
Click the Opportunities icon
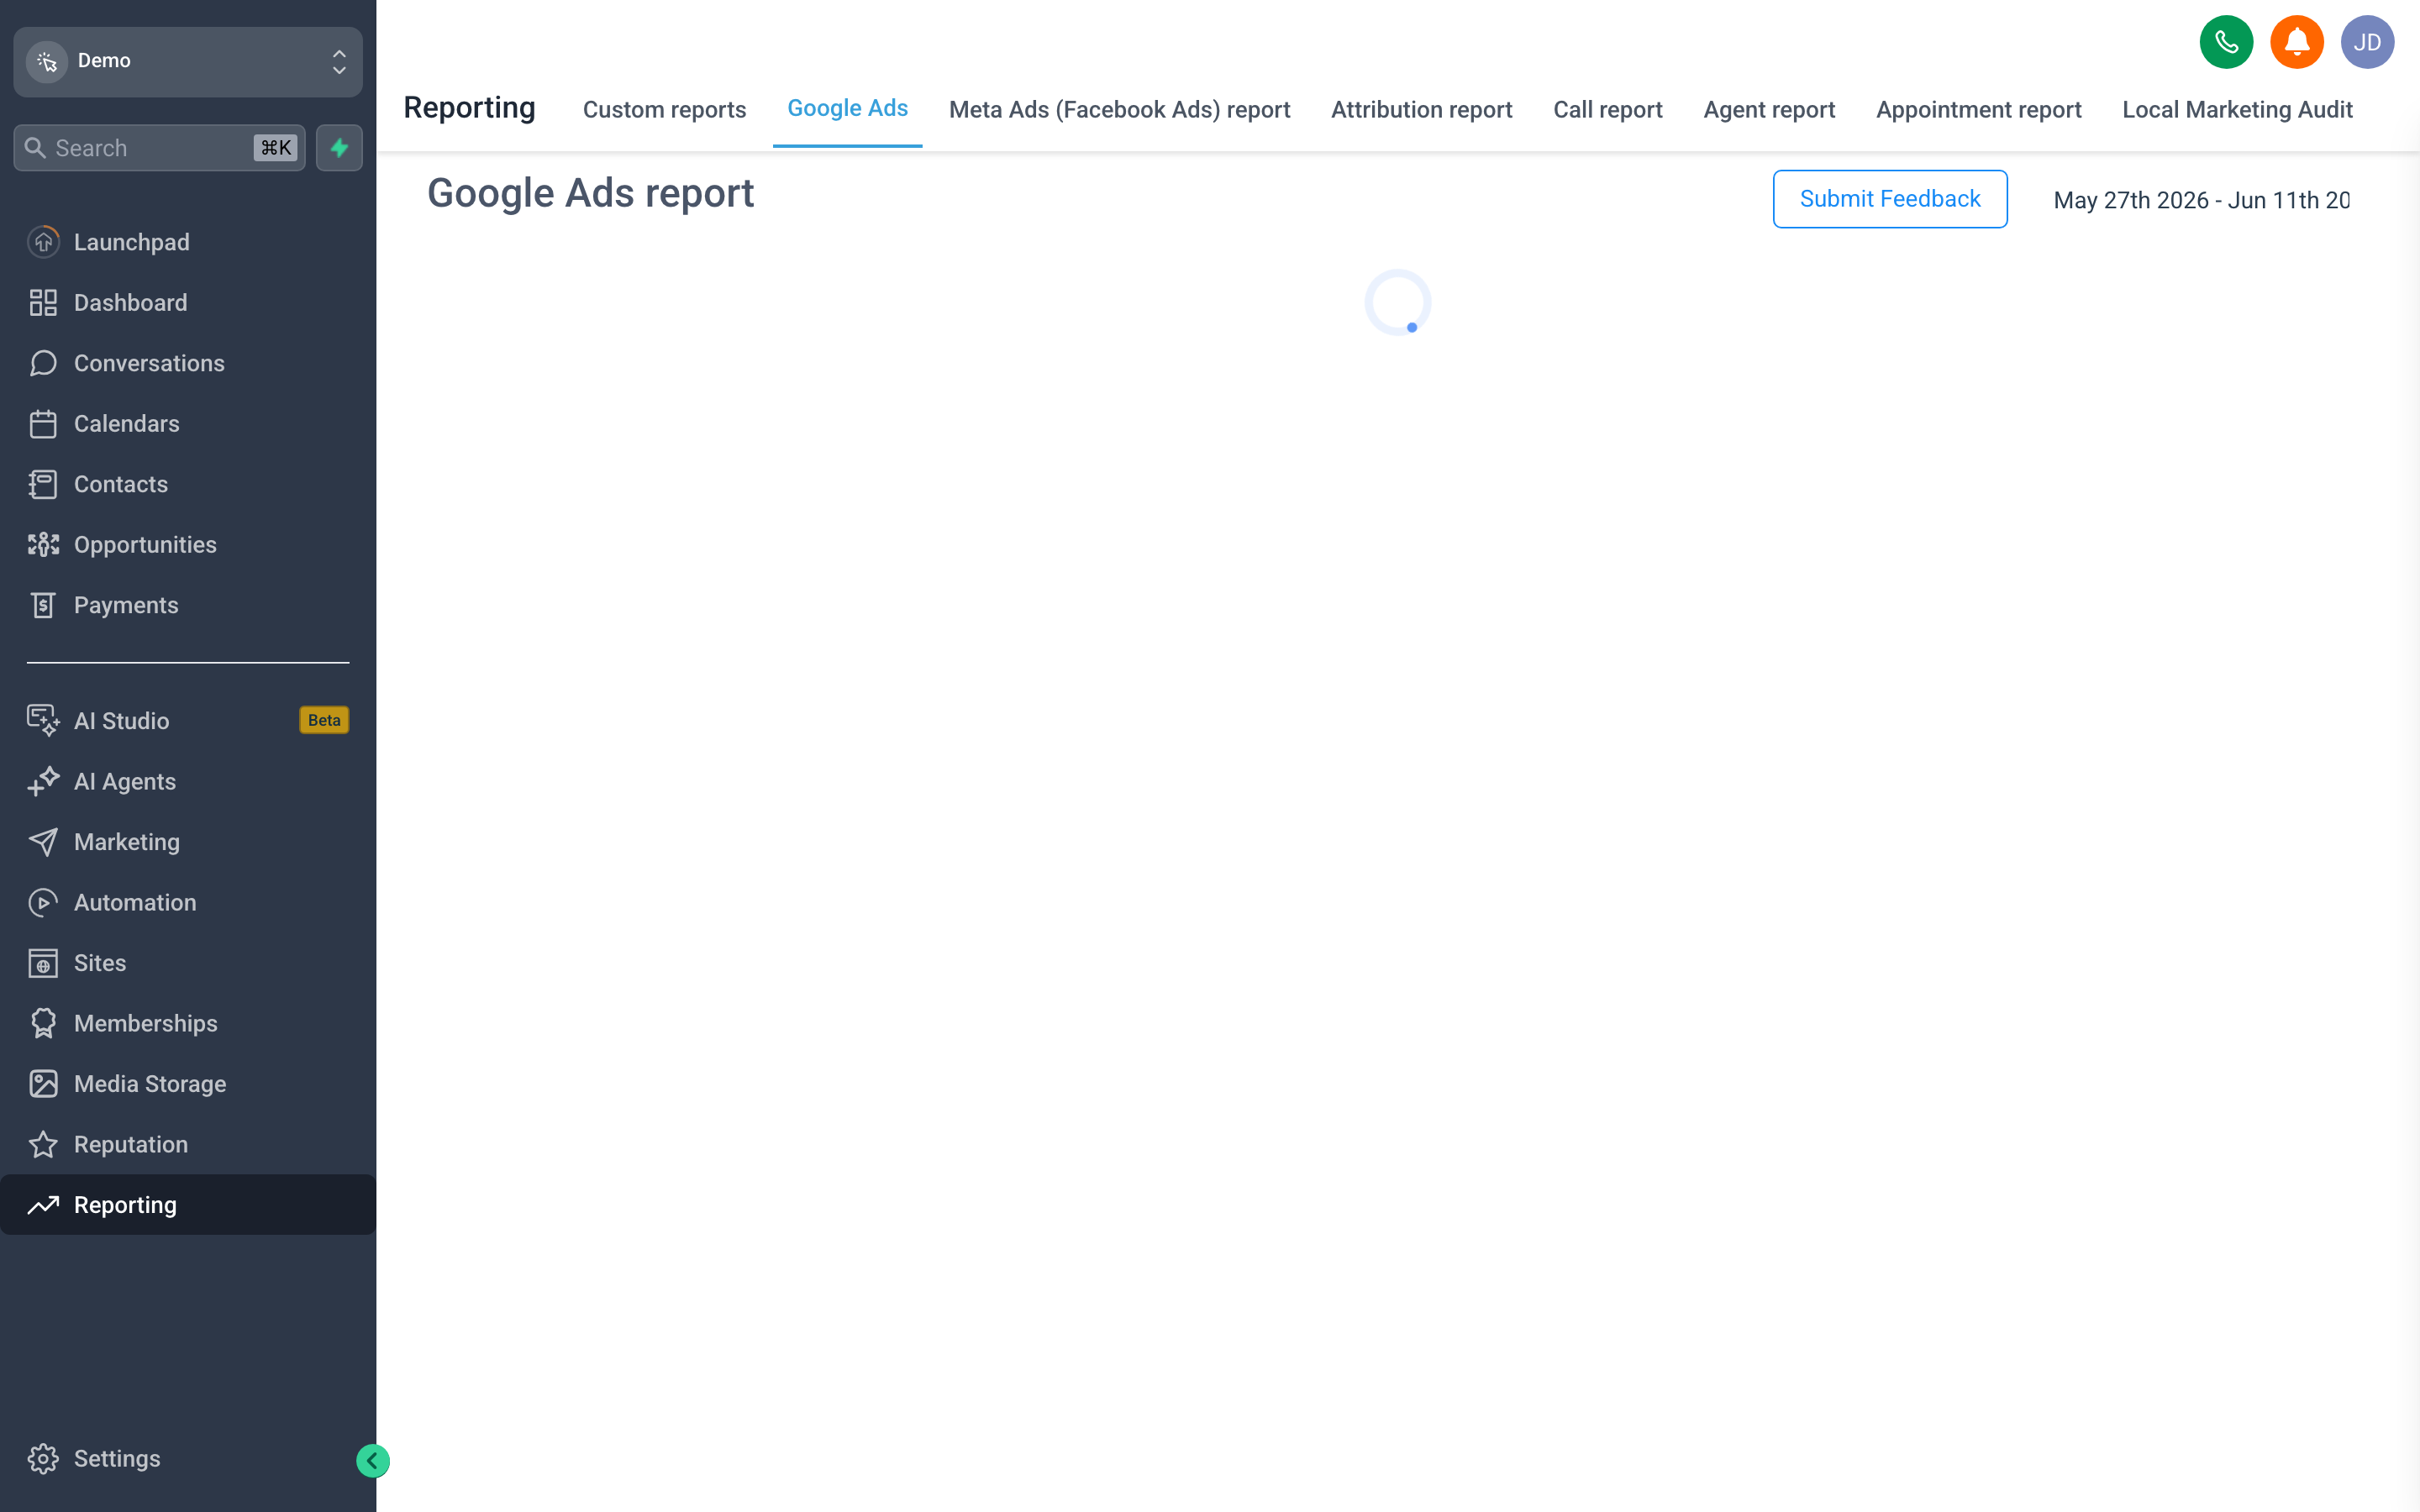point(43,545)
